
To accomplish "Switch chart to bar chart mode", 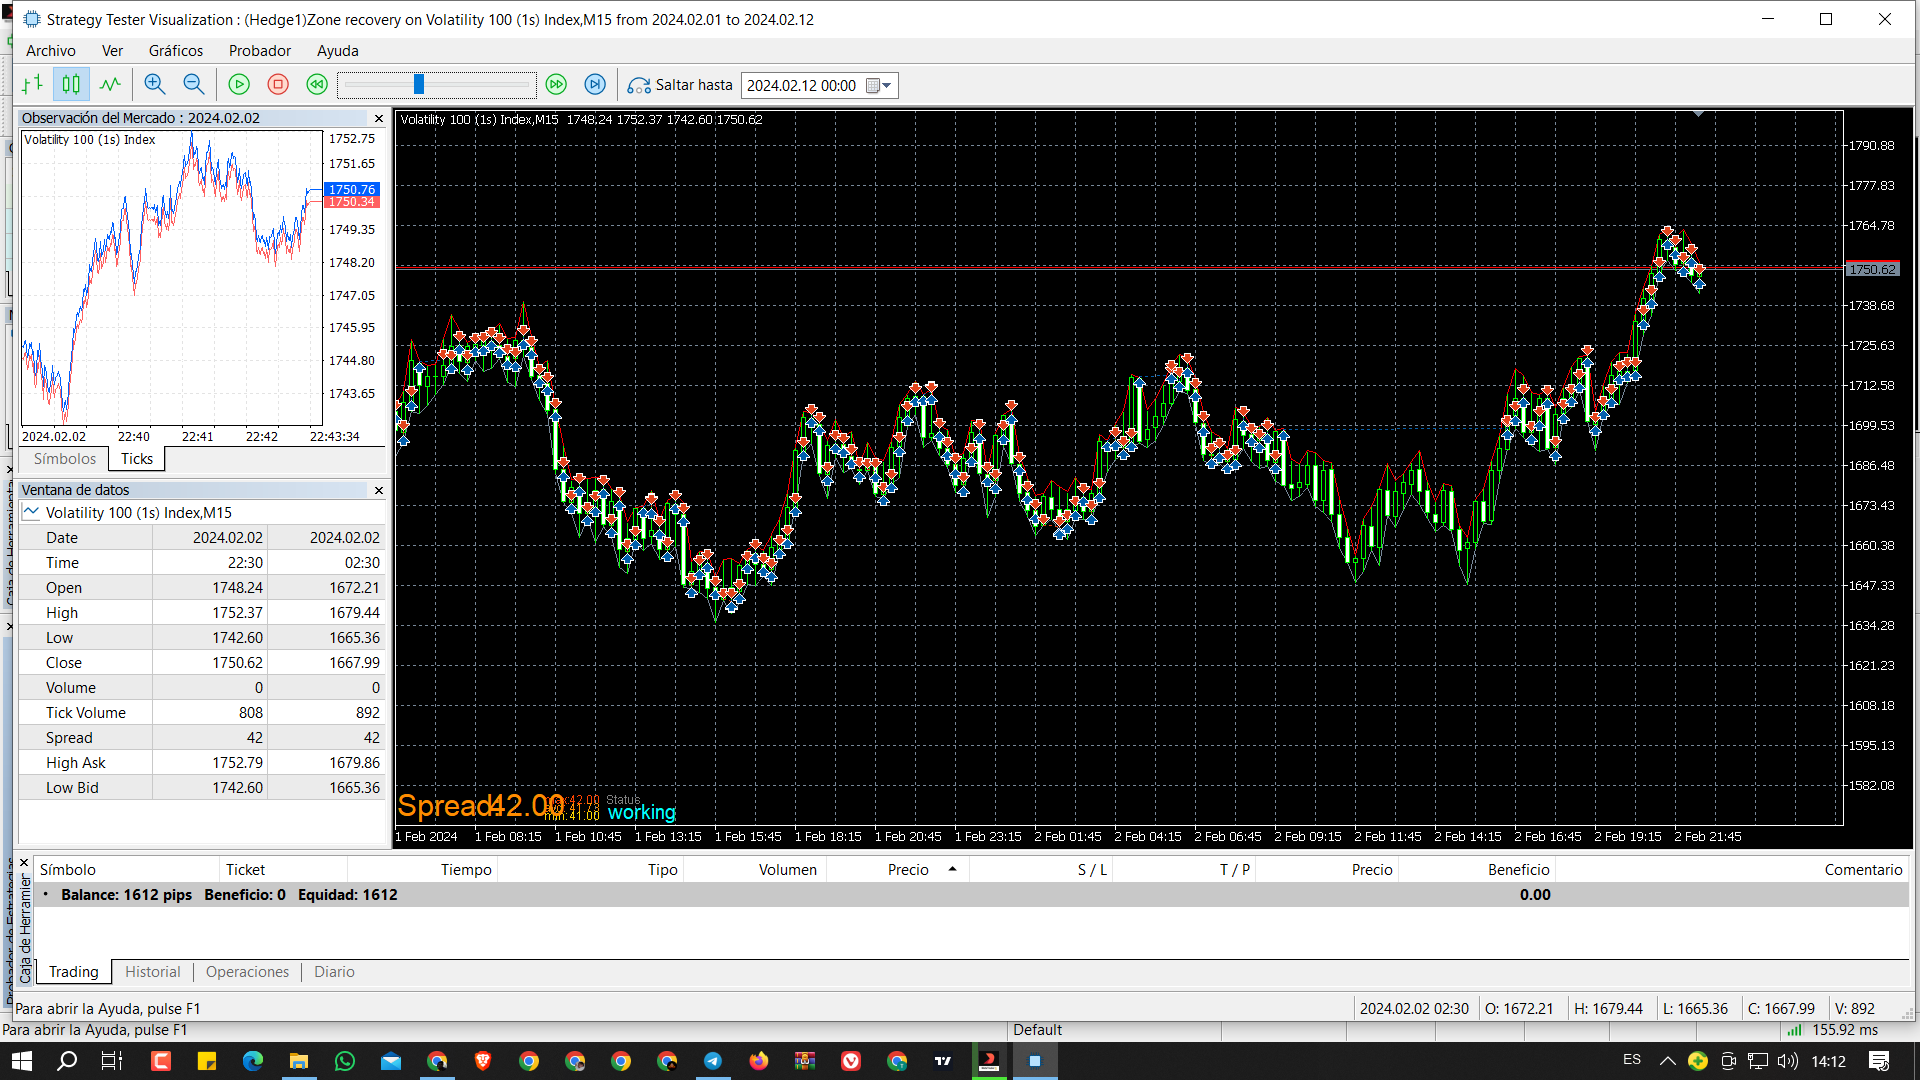I will coord(33,85).
